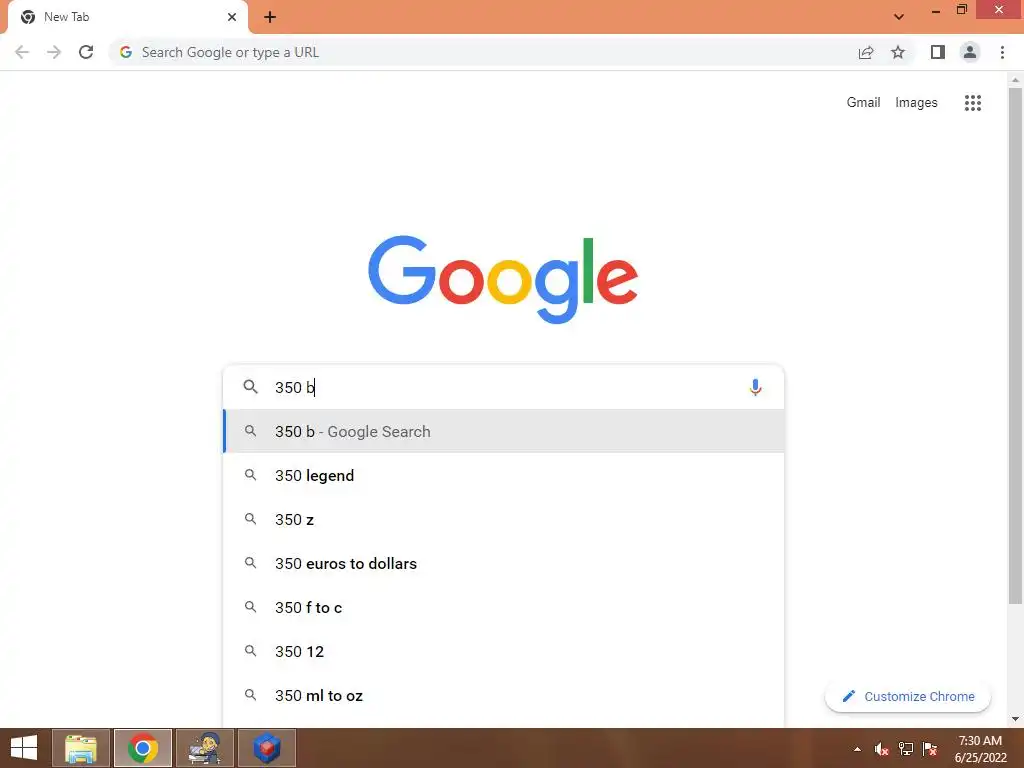
Task: Click Customize Chrome button
Action: [x=908, y=696]
